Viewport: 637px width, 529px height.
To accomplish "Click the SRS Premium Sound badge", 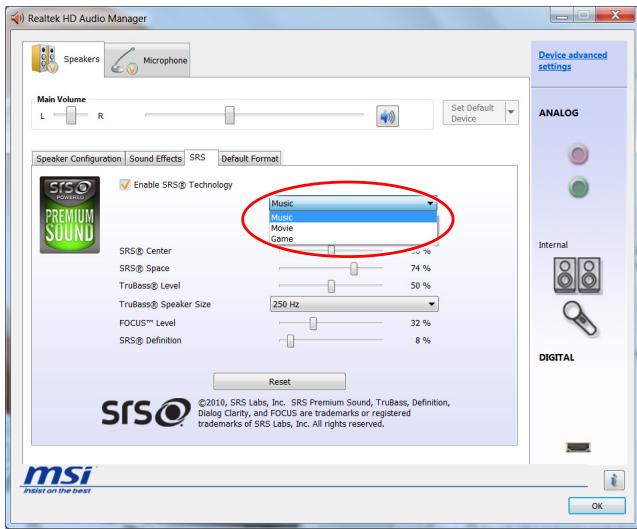I will [x=69, y=215].
